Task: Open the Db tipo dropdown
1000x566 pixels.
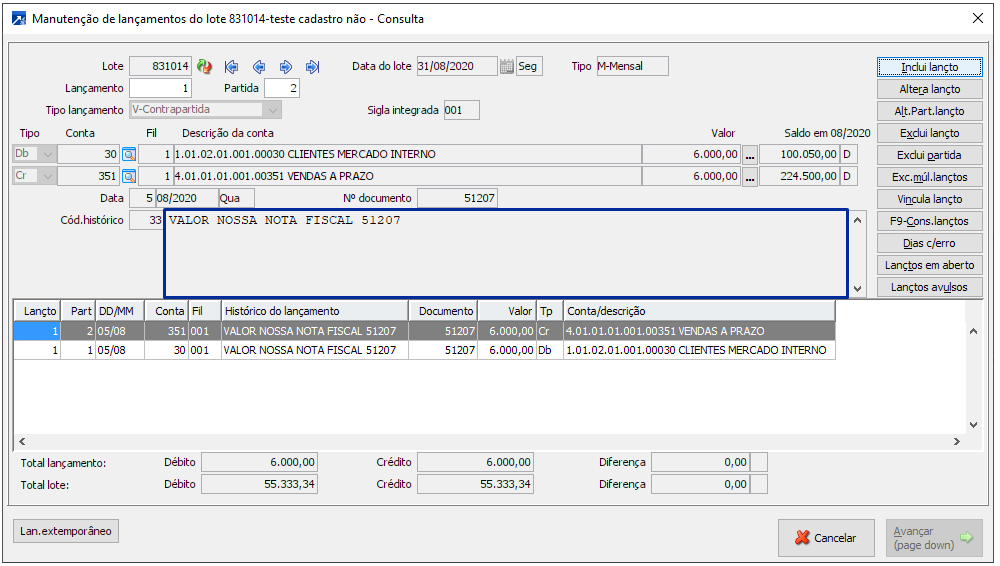Action: point(49,155)
